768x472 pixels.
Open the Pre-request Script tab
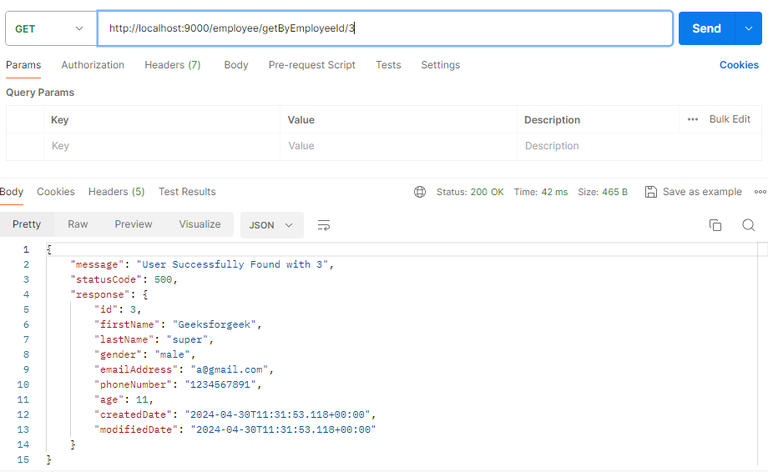(x=312, y=65)
